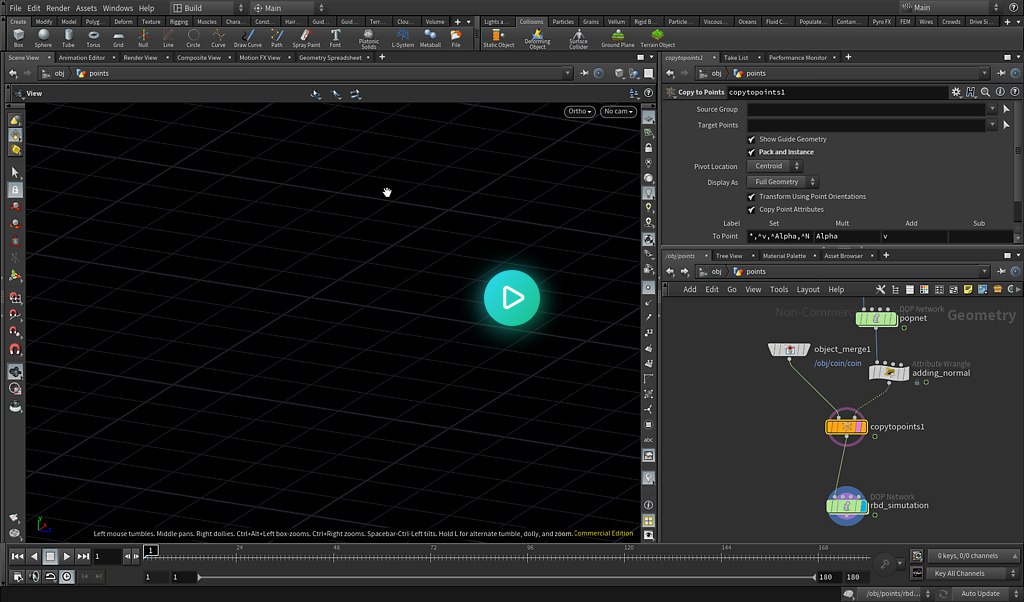This screenshot has width=1024, height=602.
Task: Open the Main takes dropdown at top right
Action: coord(950,7)
